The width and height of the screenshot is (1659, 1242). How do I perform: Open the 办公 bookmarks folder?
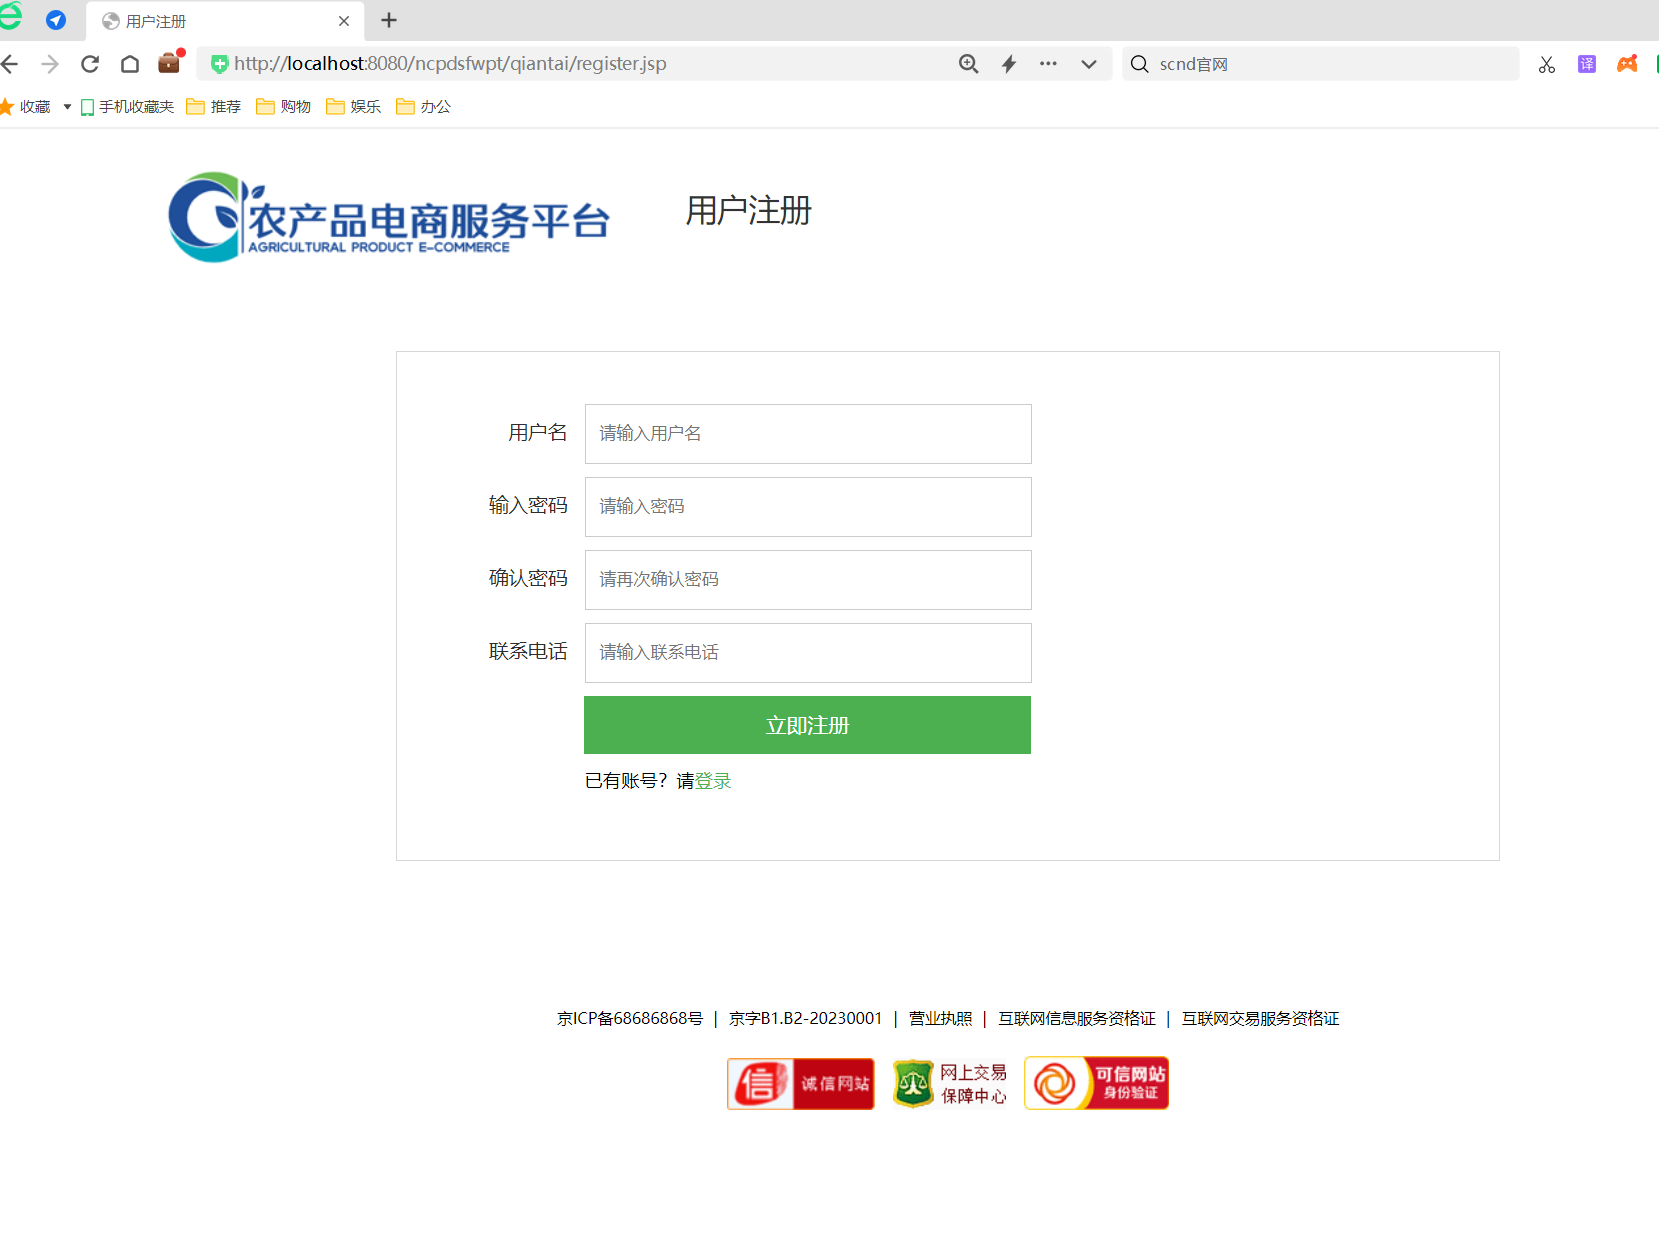[424, 107]
